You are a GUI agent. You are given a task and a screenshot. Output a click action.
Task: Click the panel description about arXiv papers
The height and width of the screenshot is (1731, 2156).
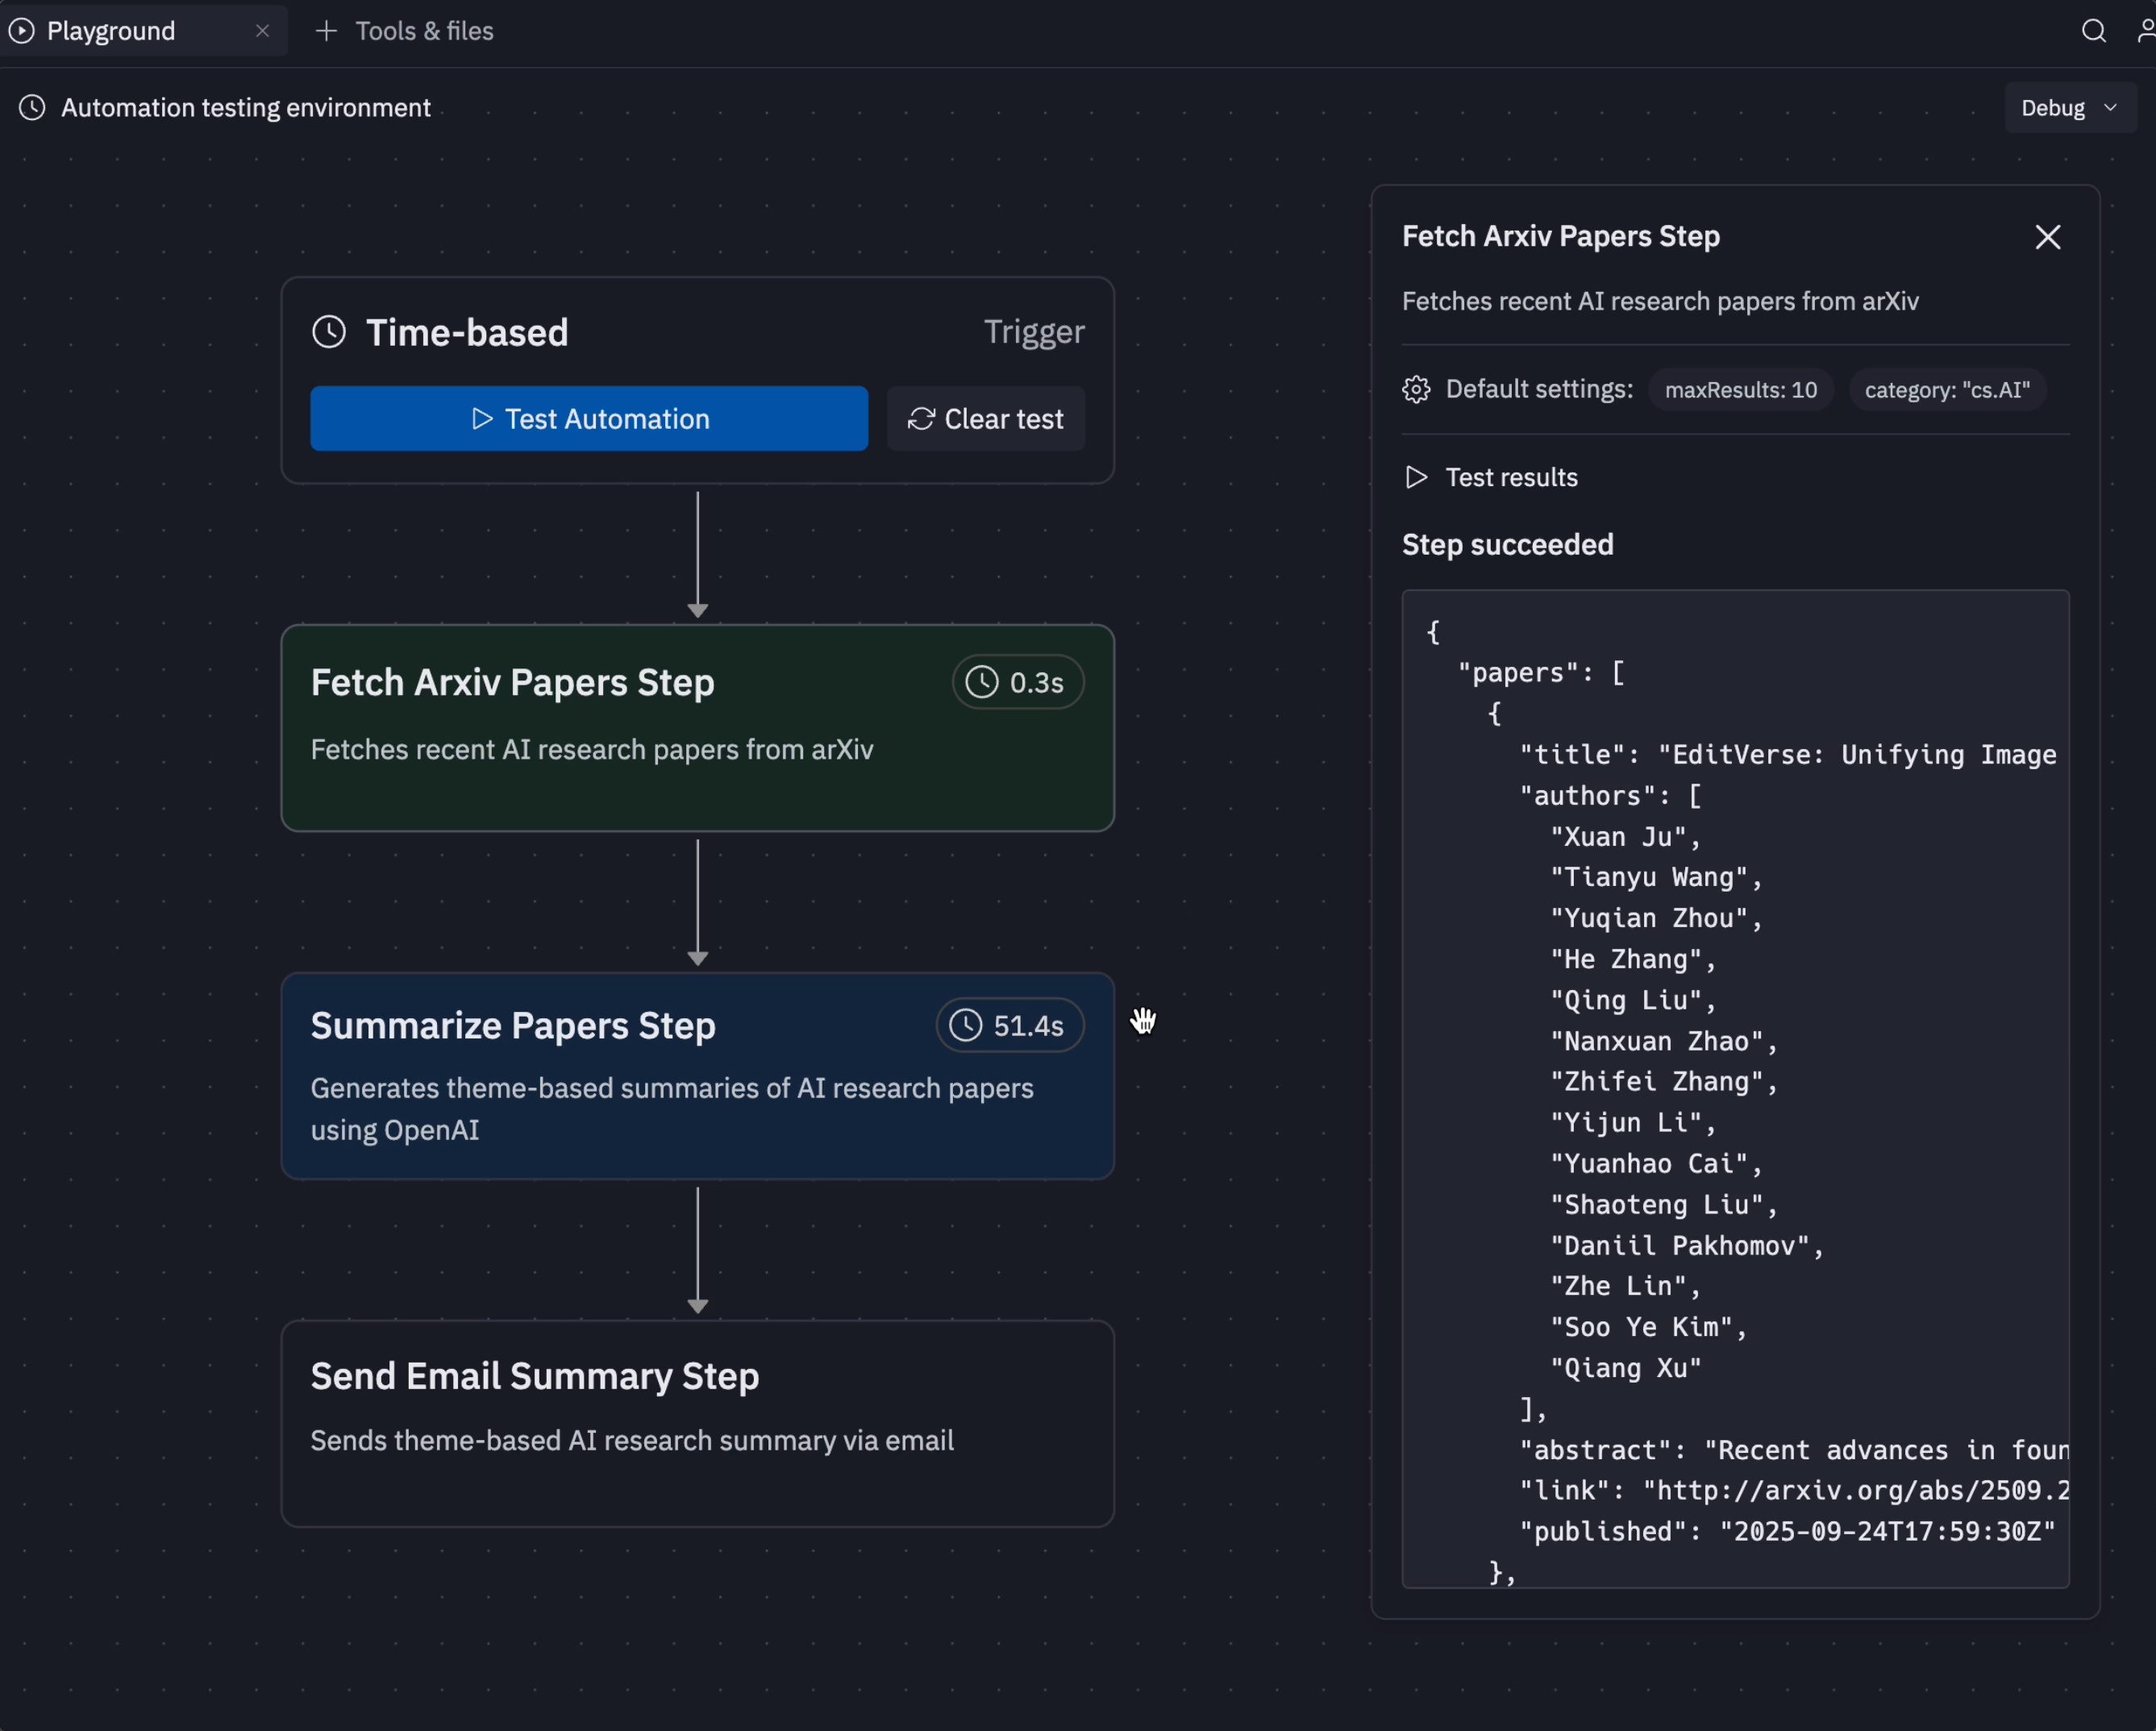pos(1660,302)
